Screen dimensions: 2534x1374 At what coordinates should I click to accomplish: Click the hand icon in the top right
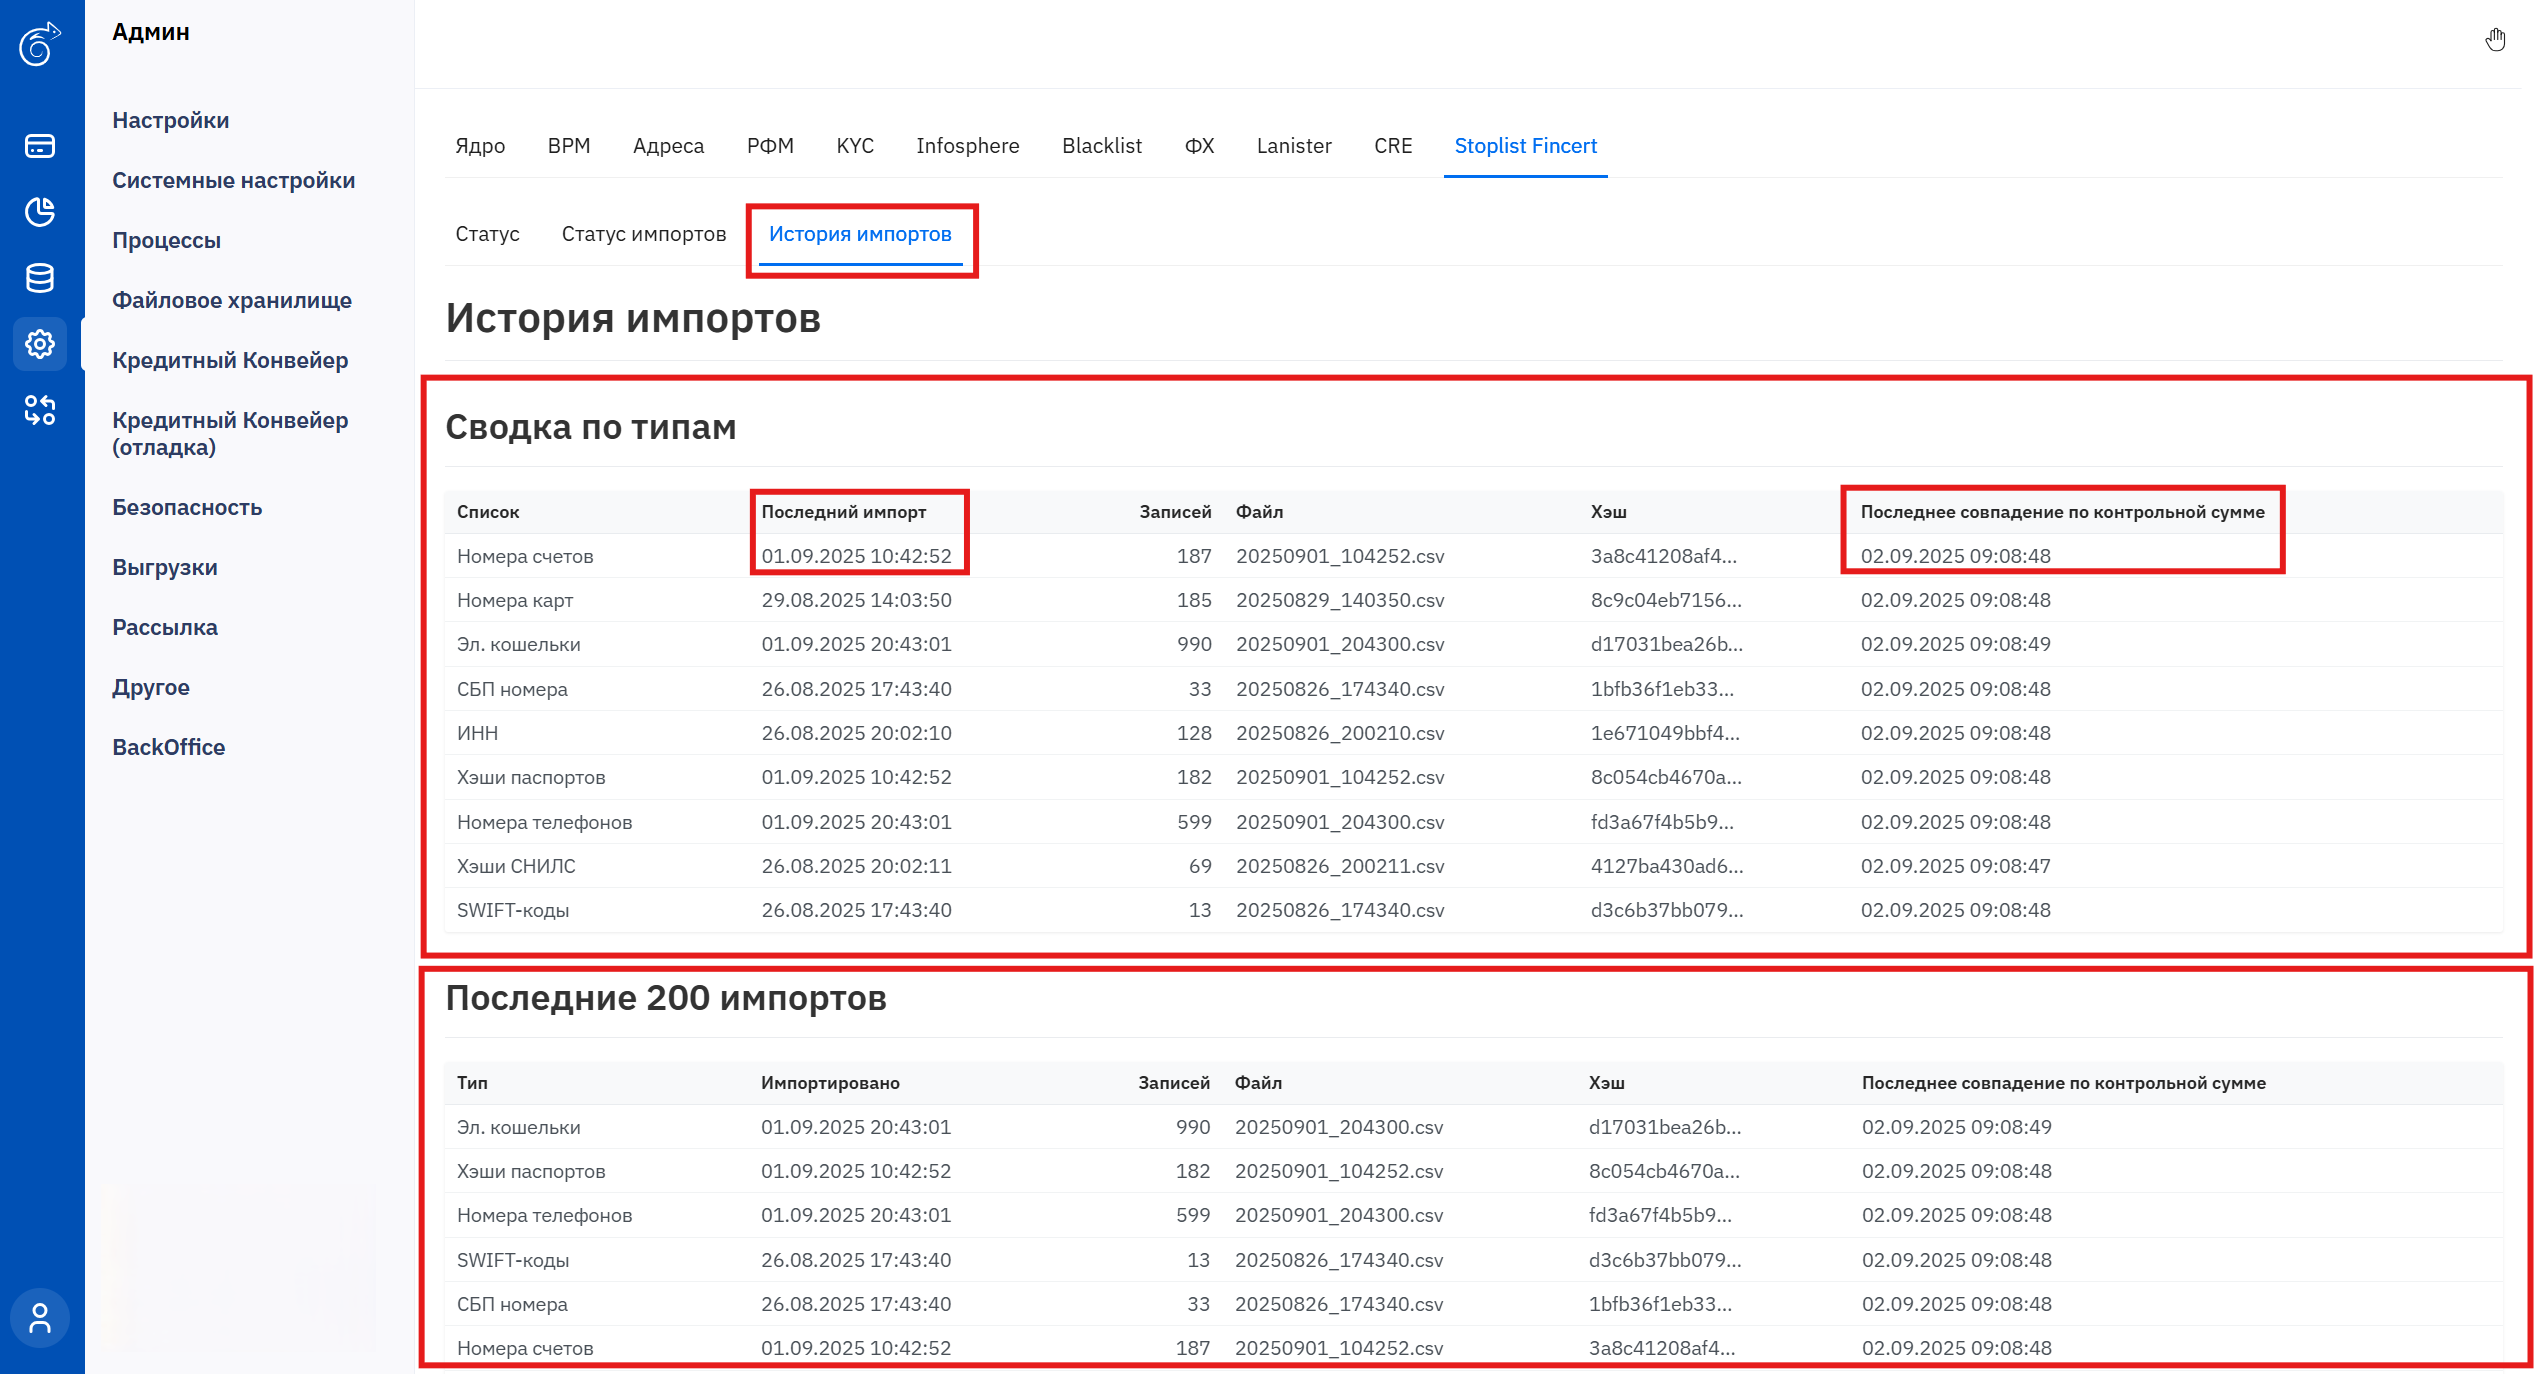click(2496, 40)
